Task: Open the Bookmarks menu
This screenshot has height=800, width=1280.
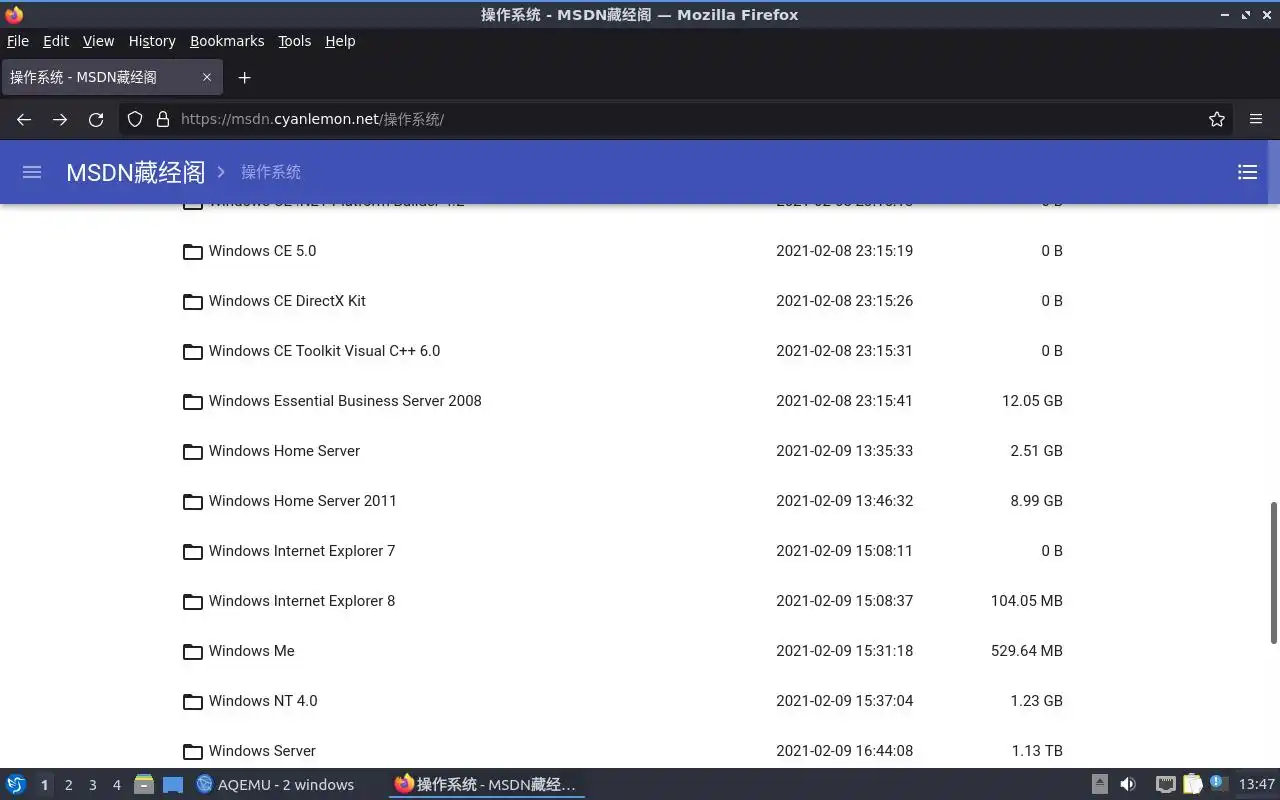Action: click(x=227, y=41)
